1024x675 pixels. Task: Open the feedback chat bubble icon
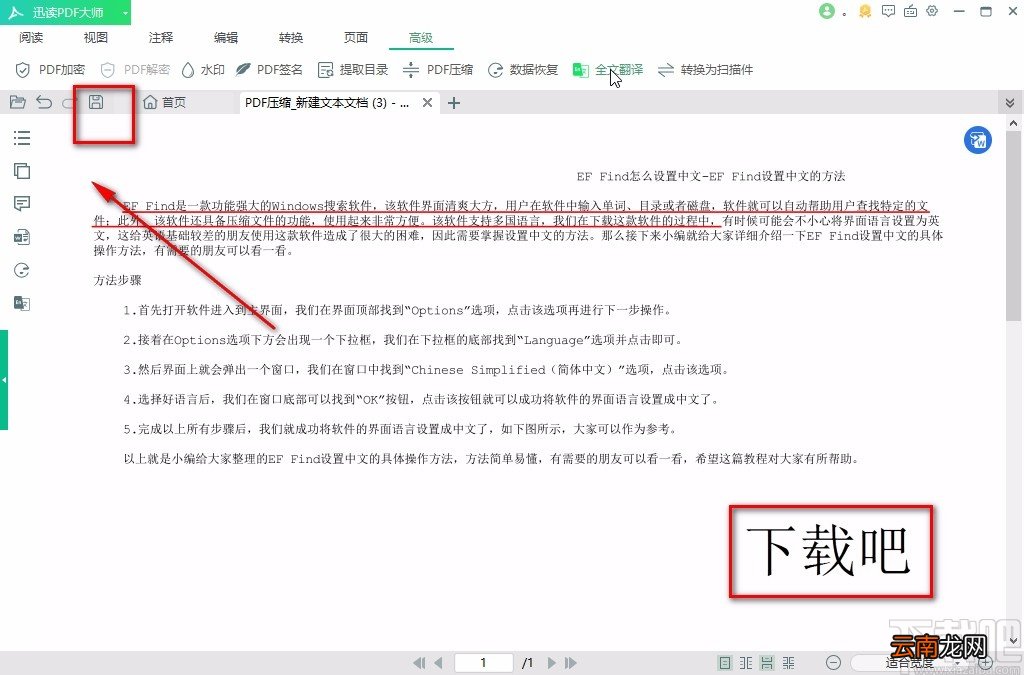[x=888, y=11]
